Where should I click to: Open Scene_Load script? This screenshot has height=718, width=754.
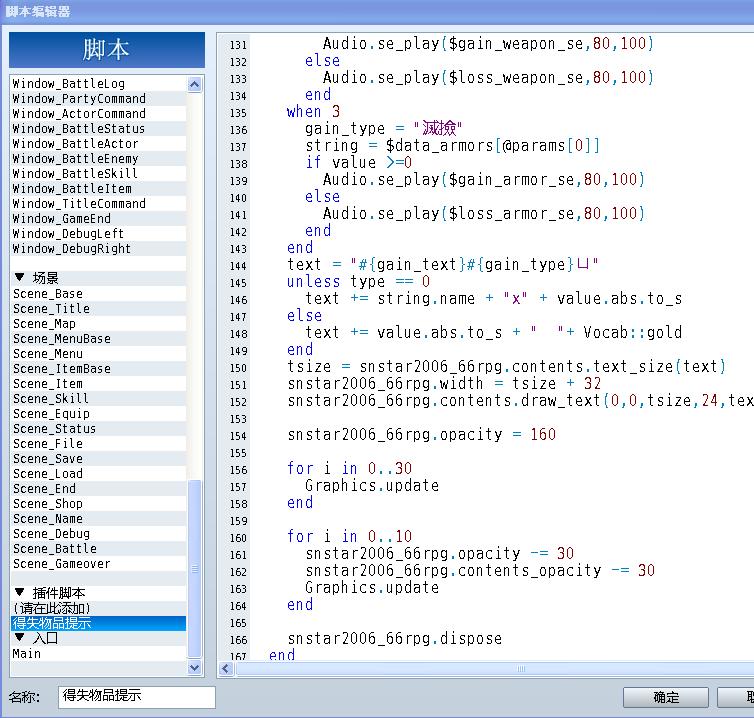[x=98, y=473]
